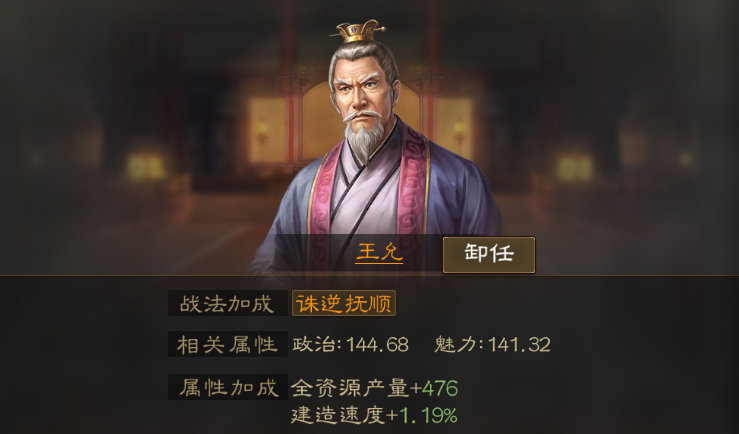Select the 魅力 141.32 attribute value
The height and width of the screenshot is (434, 739).
pyautogui.click(x=492, y=344)
